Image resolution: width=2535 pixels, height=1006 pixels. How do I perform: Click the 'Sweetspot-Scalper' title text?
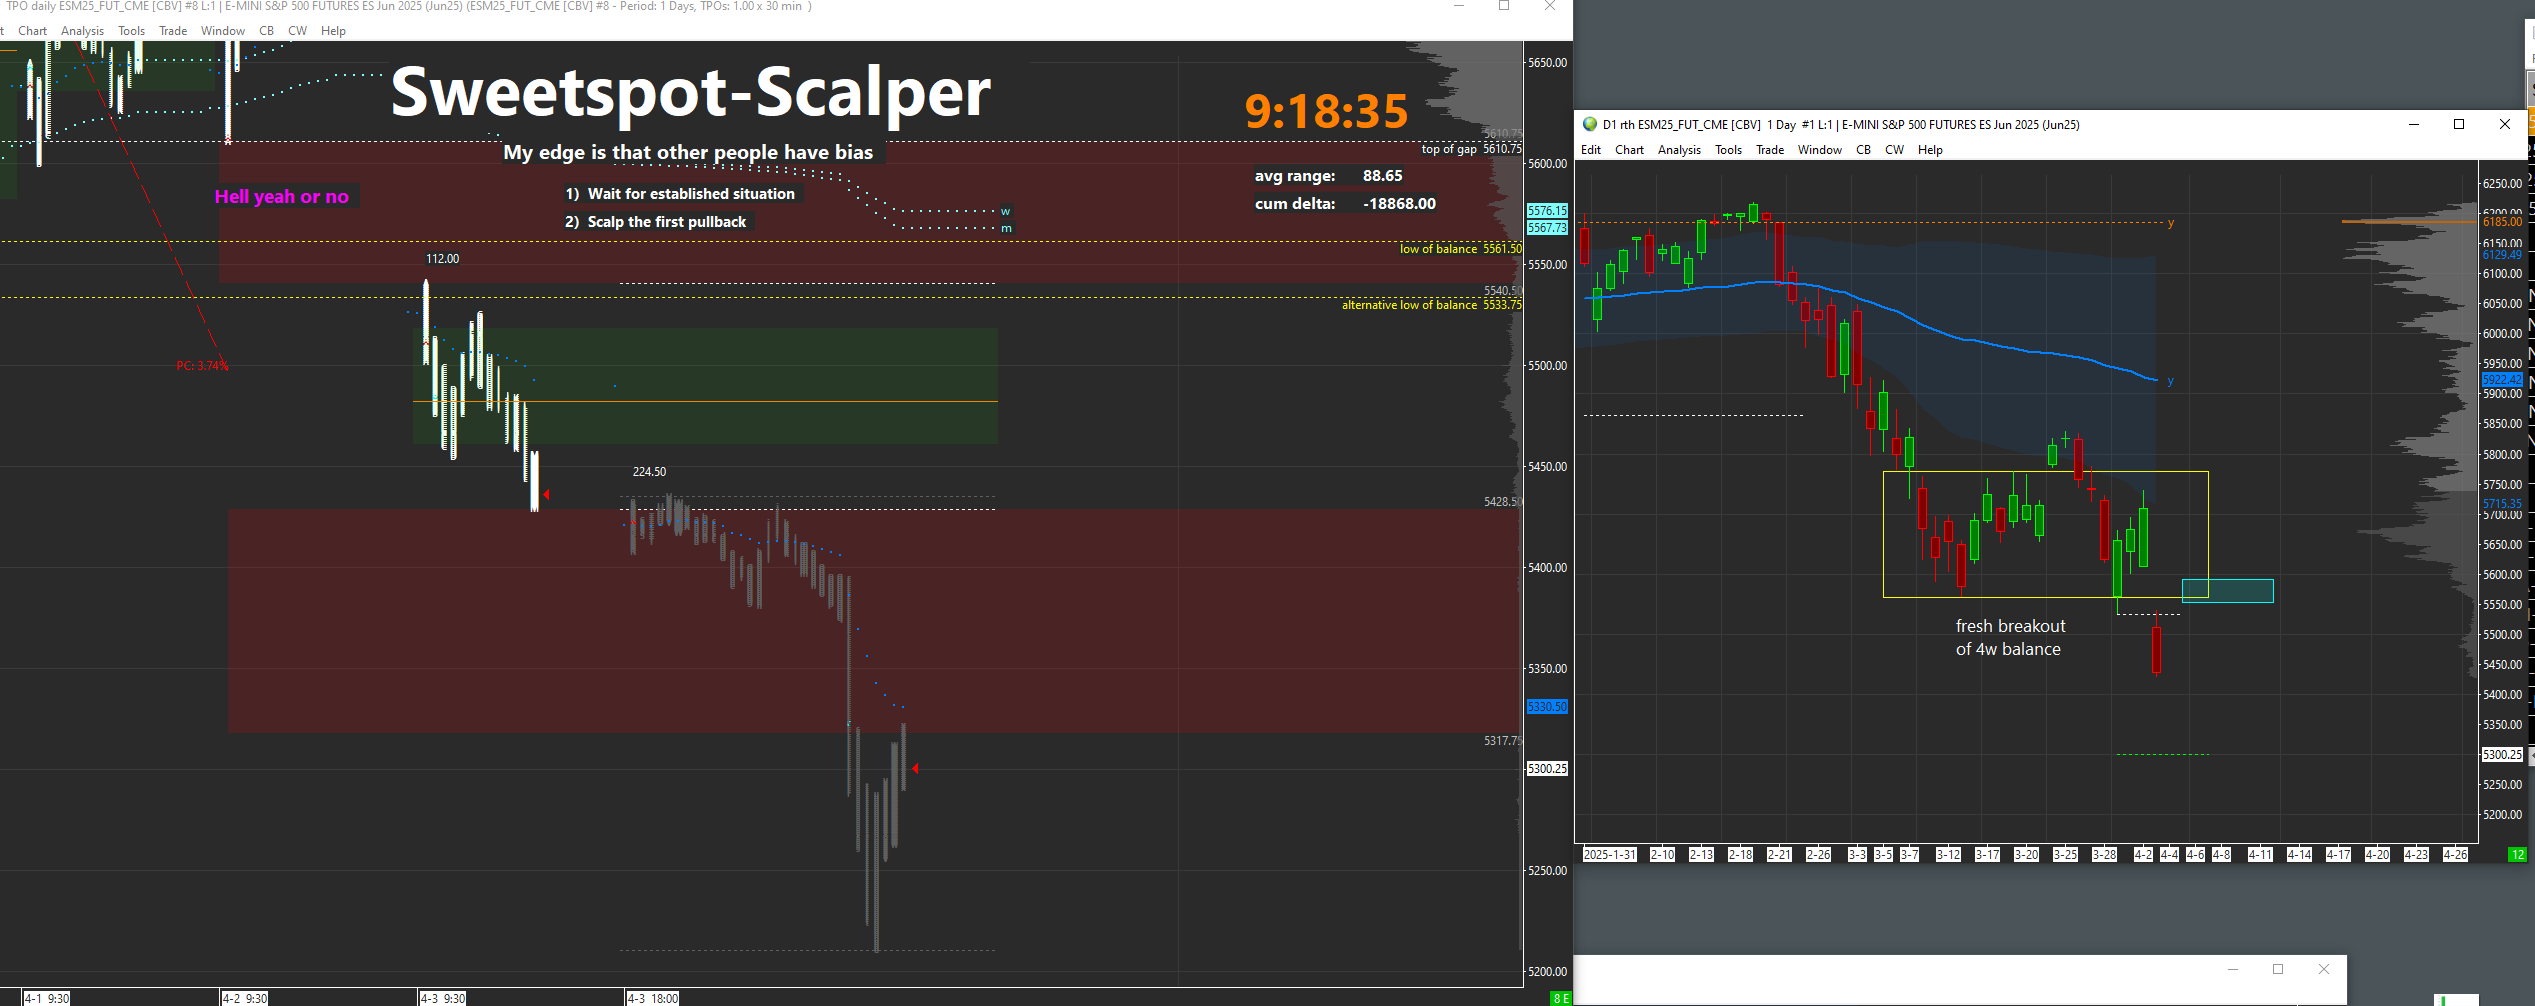[x=690, y=92]
